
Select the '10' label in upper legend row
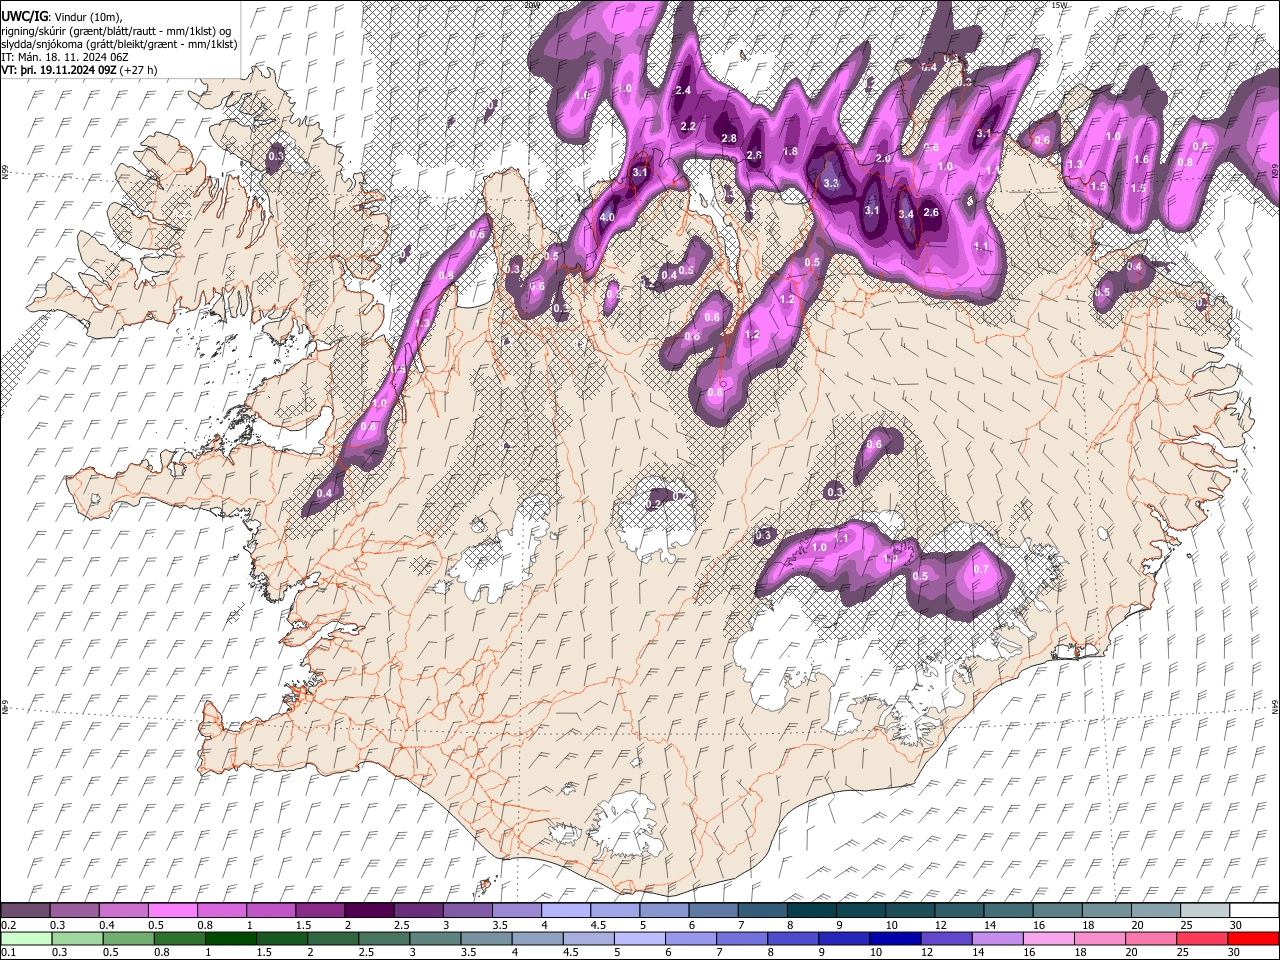[891, 925]
